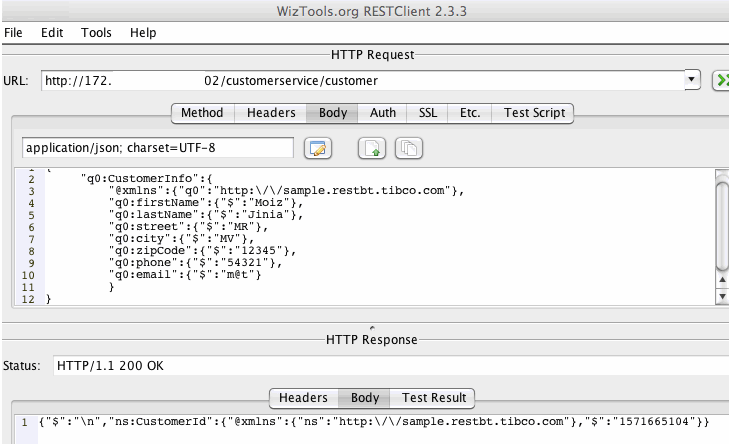Show the response Headers tab

click(304, 398)
